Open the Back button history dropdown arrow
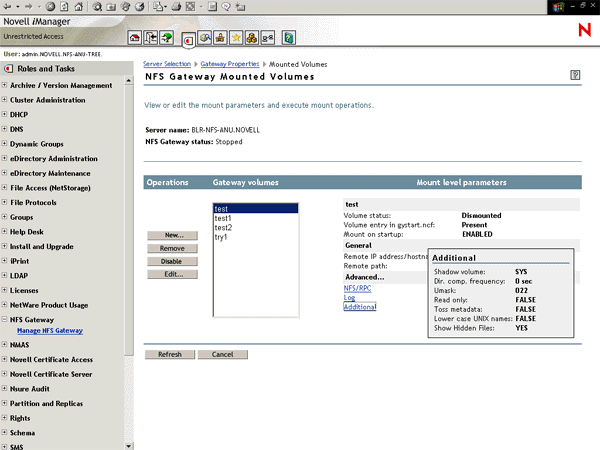Viewport: 600px width, 450px height. pyautogui.click(x=18, y=7)
